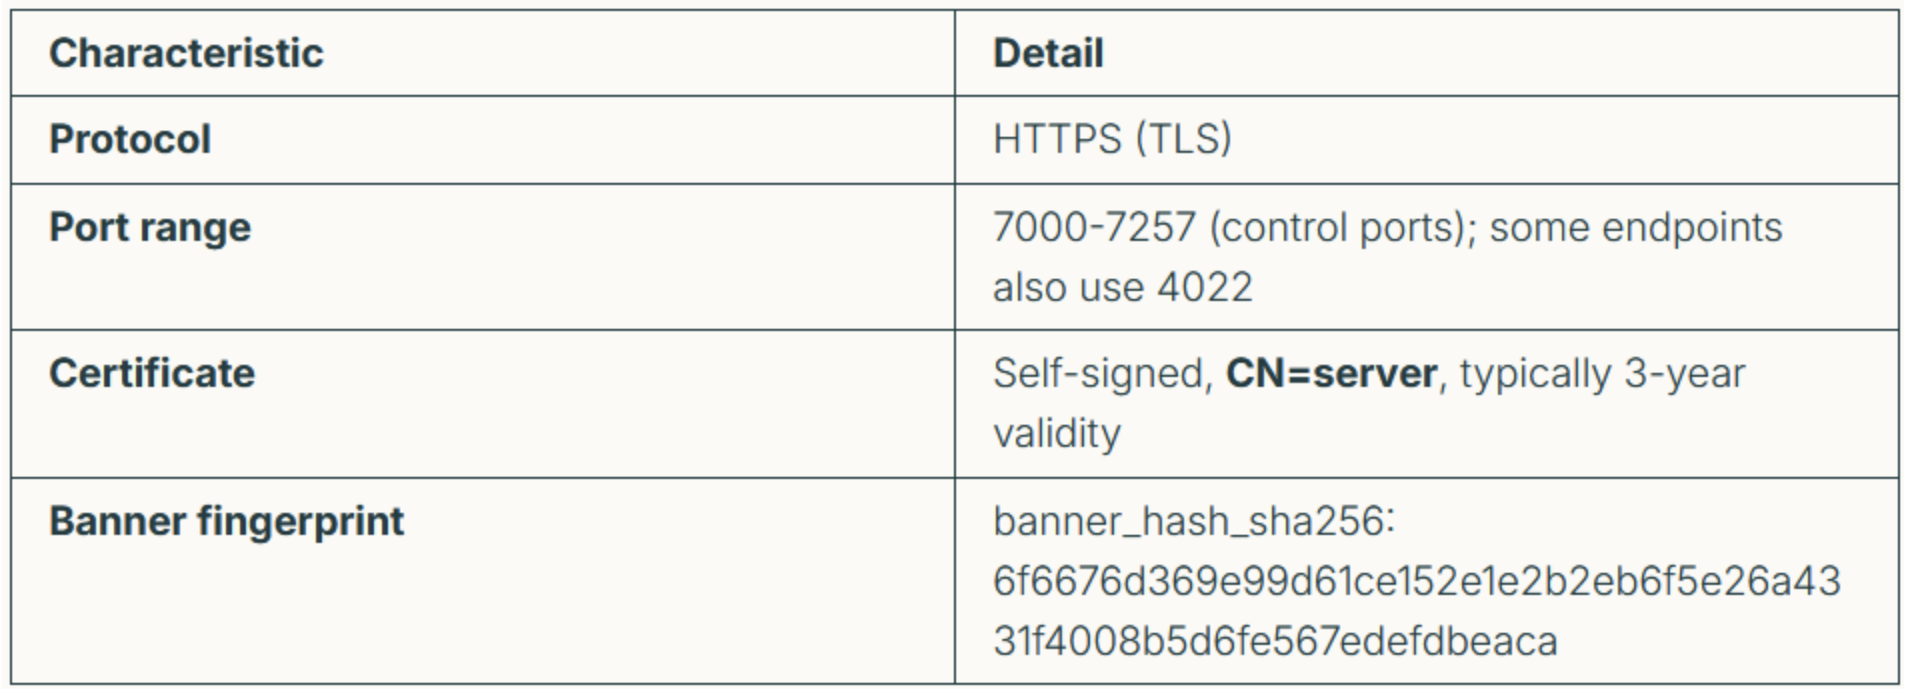
Task: Click the hash line starting 6f6676d369
Action: tap(1417, 581)
